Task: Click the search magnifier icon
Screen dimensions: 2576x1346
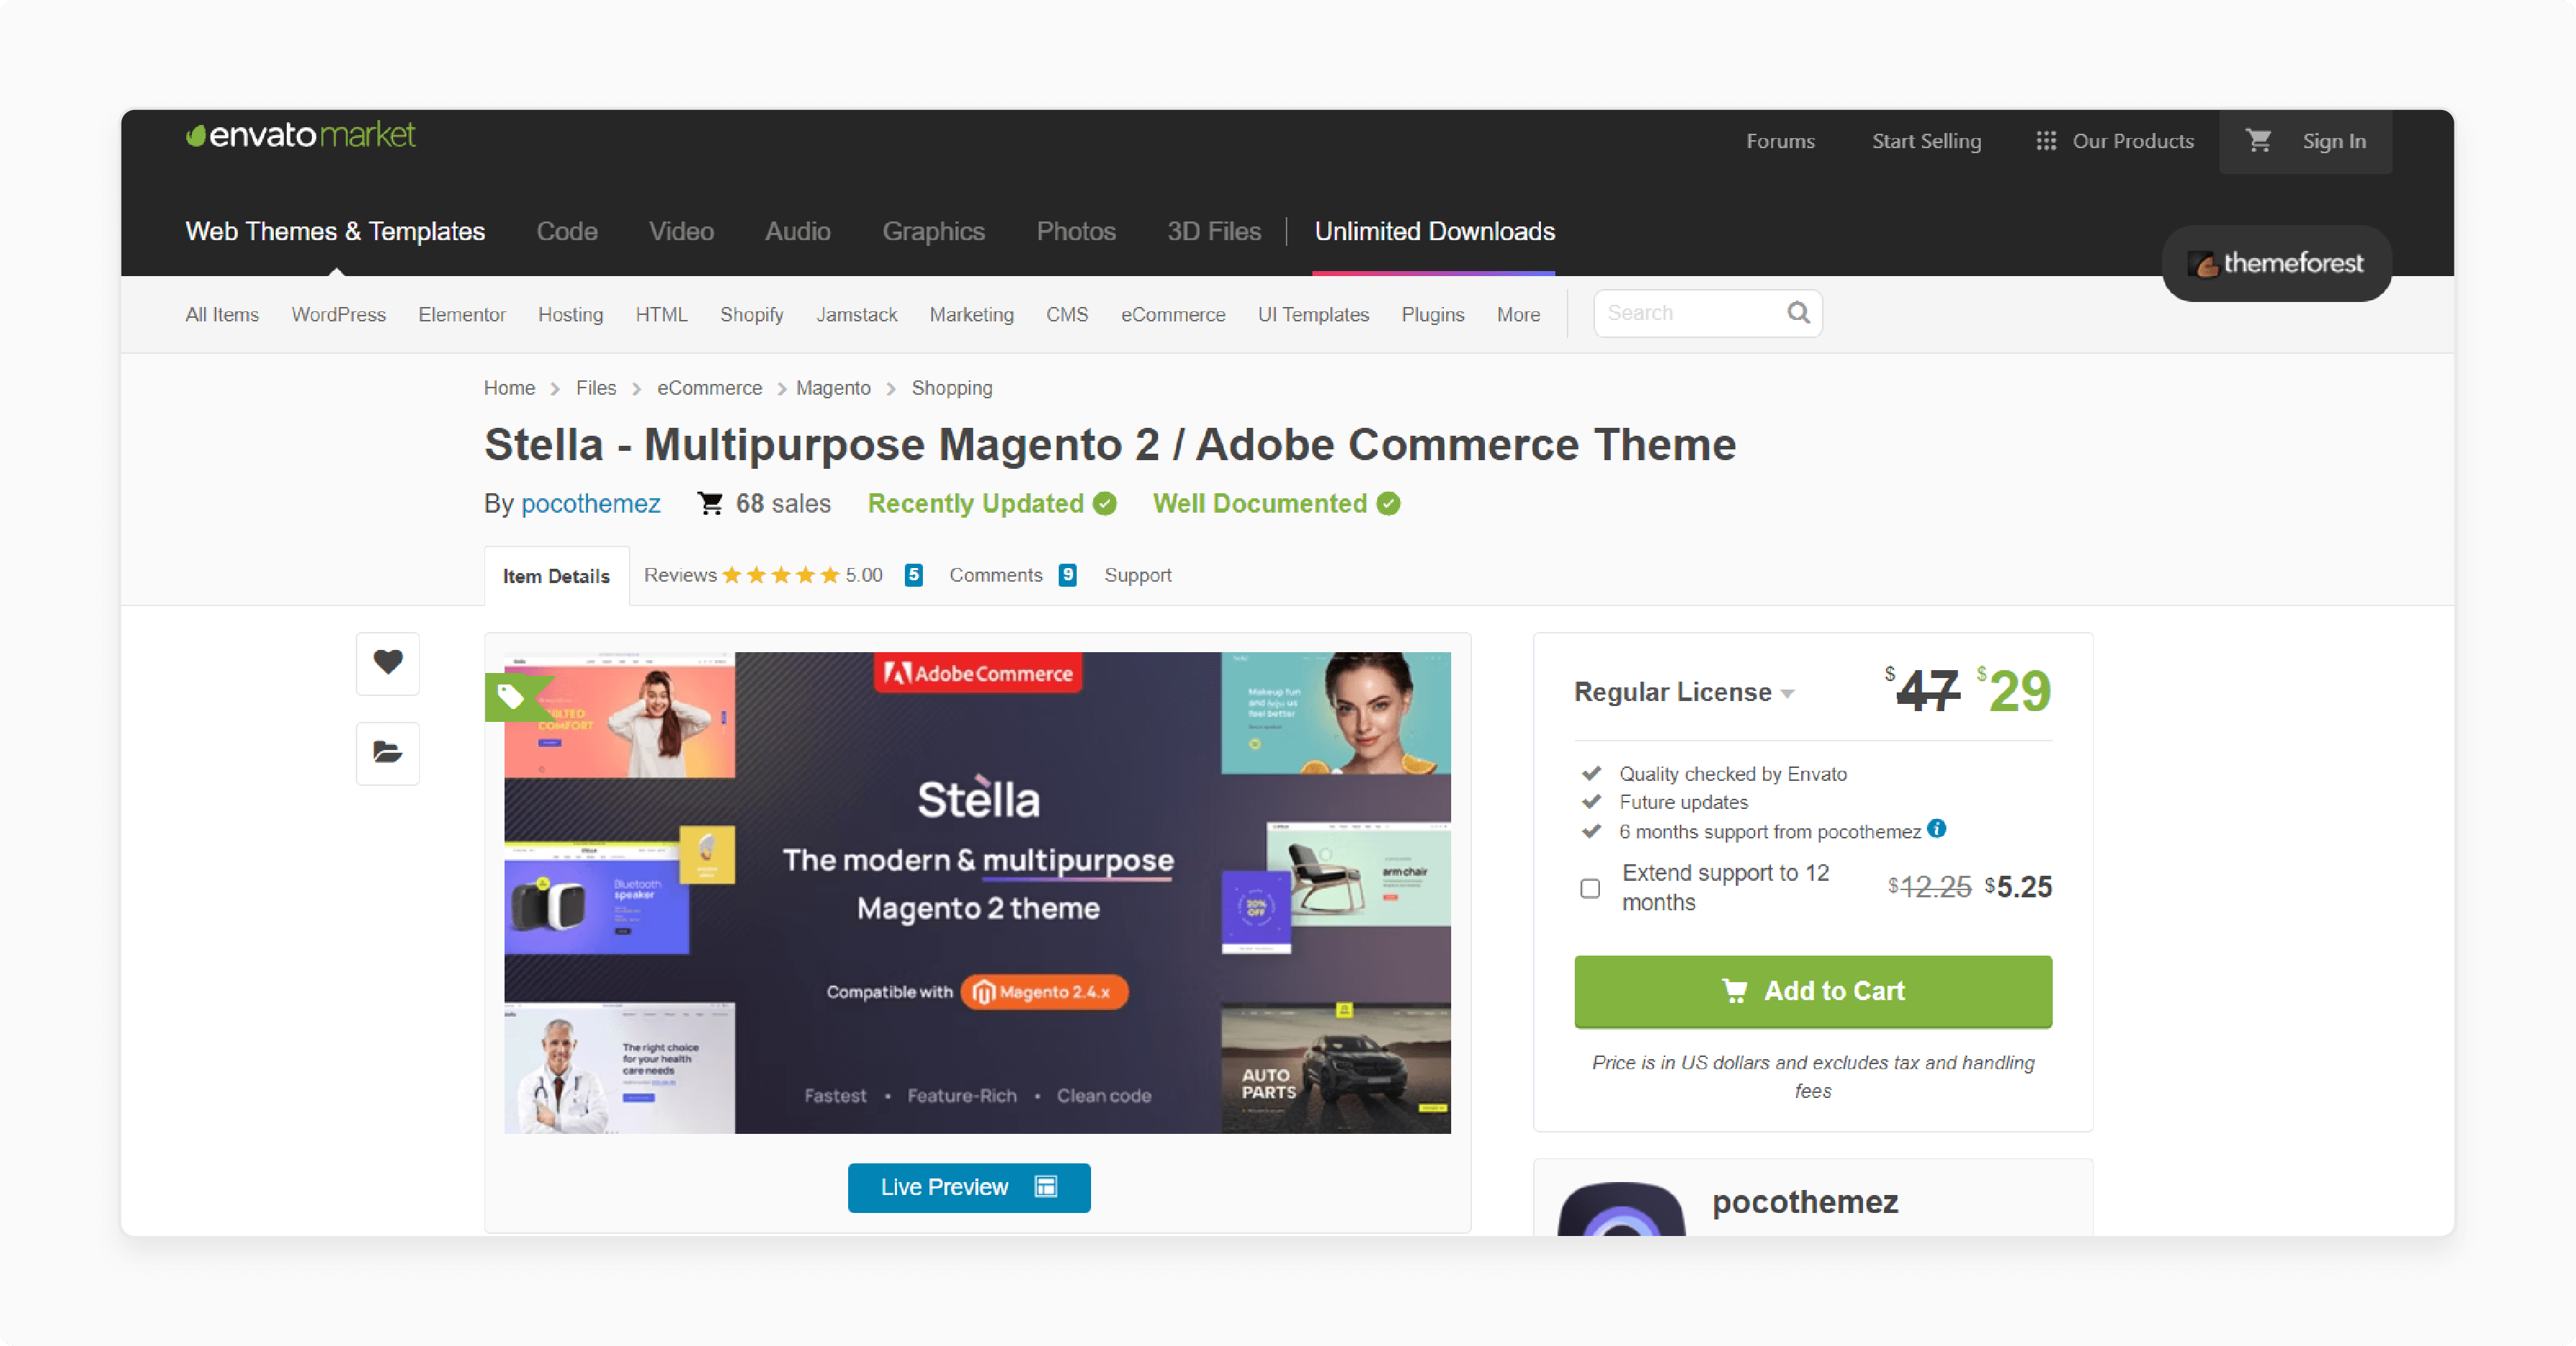Action: (1798, 313)
